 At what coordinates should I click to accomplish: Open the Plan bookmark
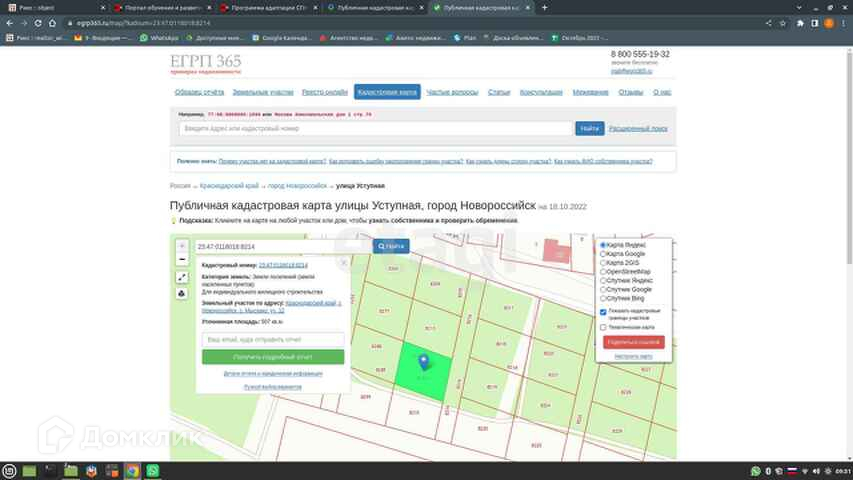click(465, 38)
